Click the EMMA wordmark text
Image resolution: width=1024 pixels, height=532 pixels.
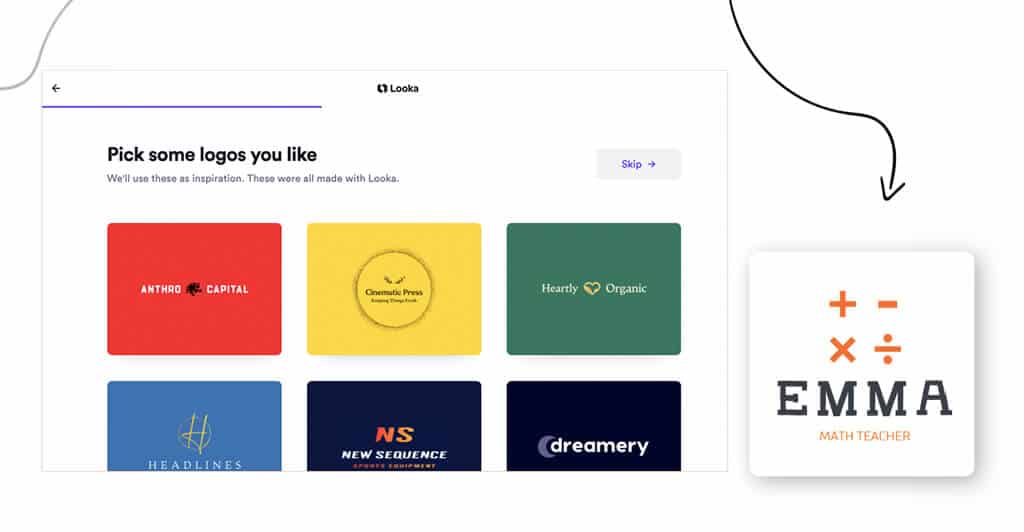(864, 398)
